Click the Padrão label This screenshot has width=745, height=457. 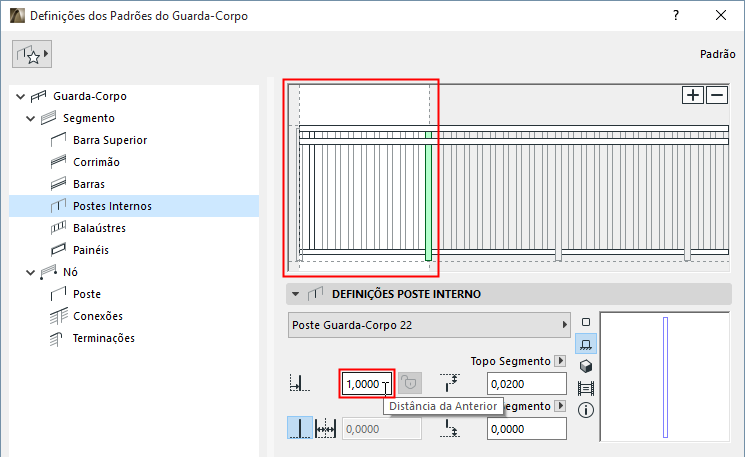[x=717, y=54]
